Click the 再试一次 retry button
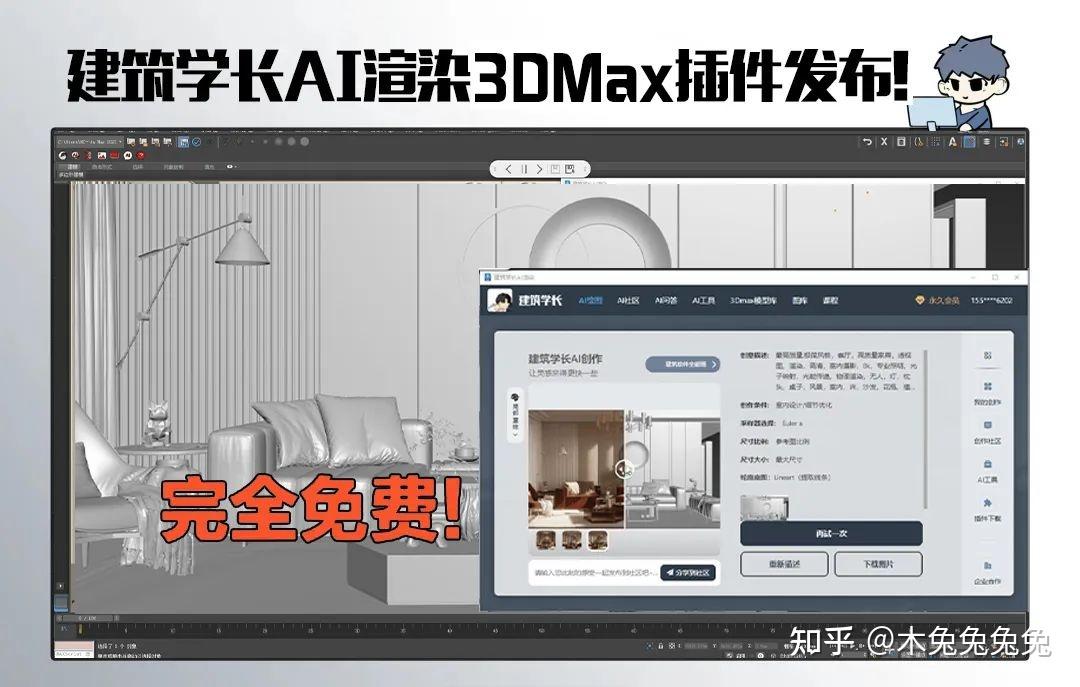This screenshot has width=1080, height=687. point(832,533)
